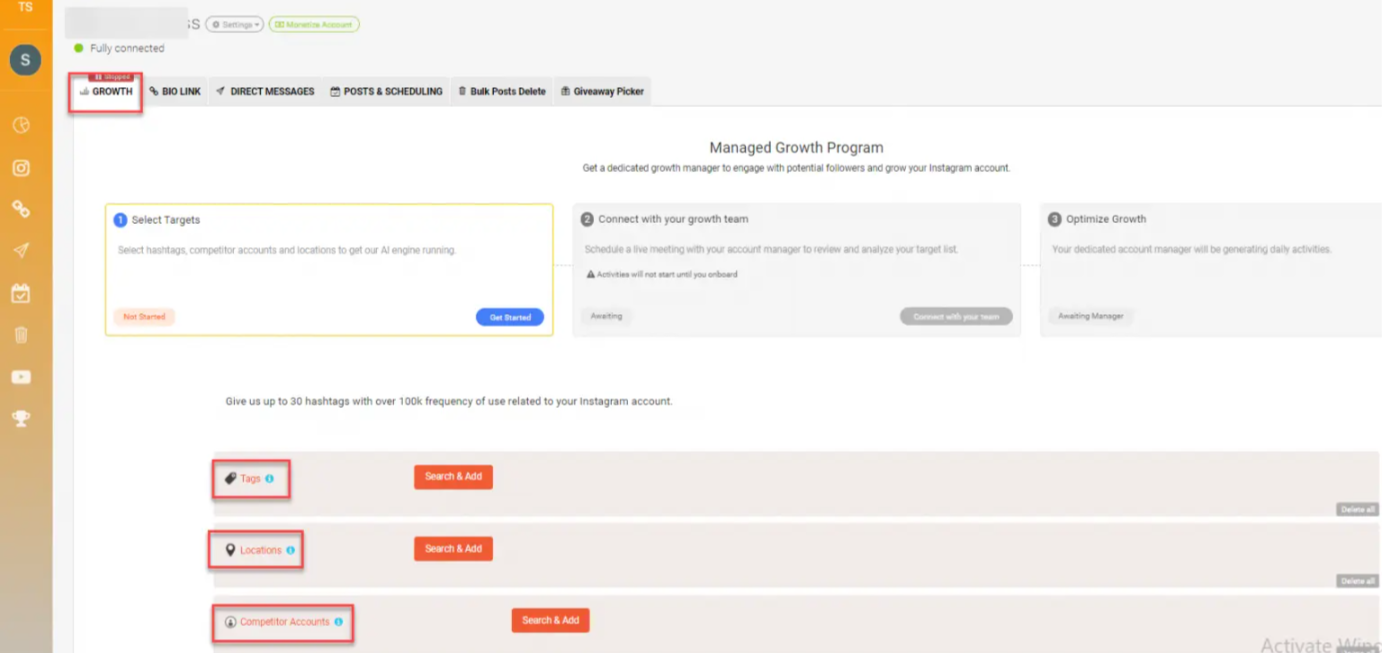Click the Locations label
Viewport: 1383px width, 653px height.
point(261,550)
